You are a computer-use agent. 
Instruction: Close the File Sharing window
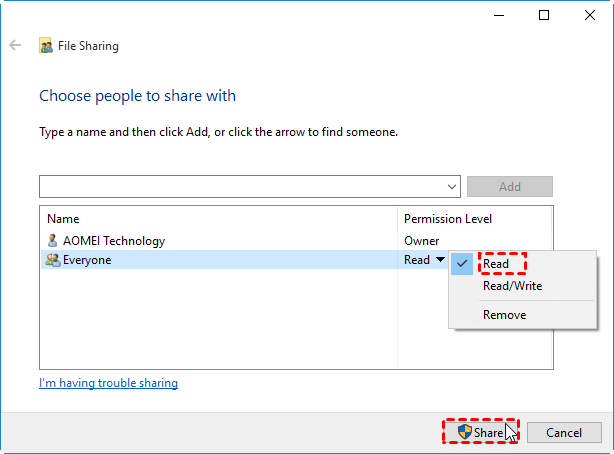tap(588, 15)
